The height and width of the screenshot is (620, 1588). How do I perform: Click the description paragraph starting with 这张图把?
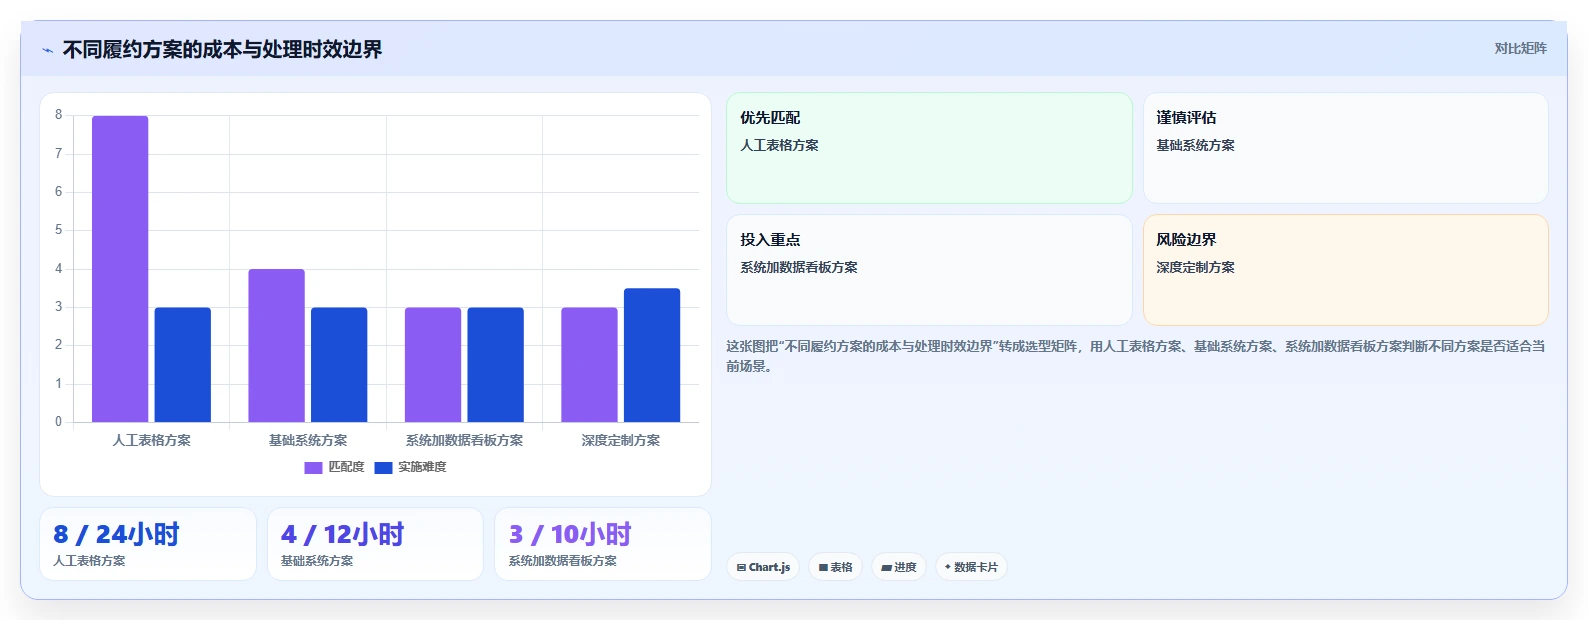1136,356
